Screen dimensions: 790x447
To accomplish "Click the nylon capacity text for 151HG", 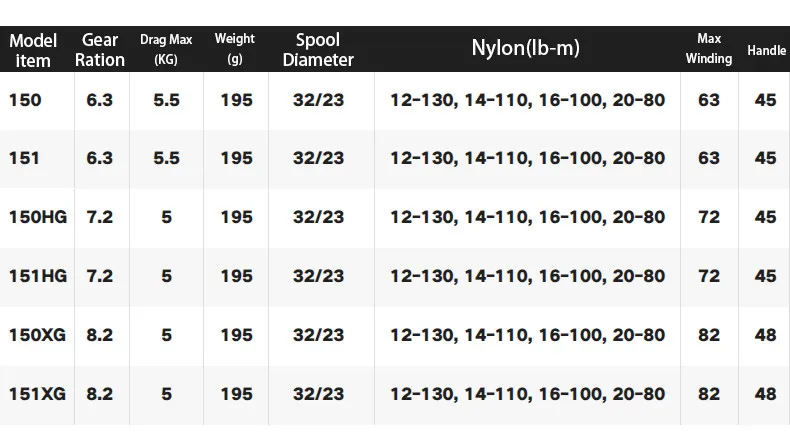I will [x=528, y=276].
